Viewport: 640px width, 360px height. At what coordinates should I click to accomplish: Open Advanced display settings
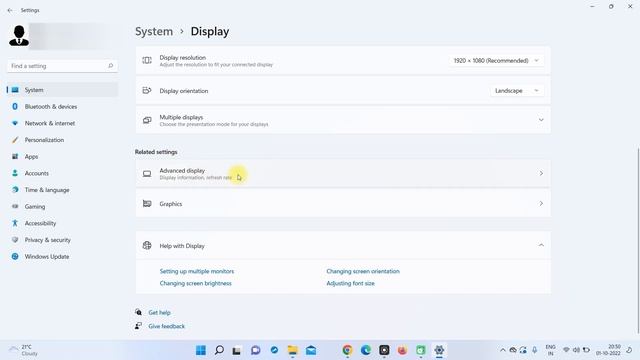coord(343,173)
